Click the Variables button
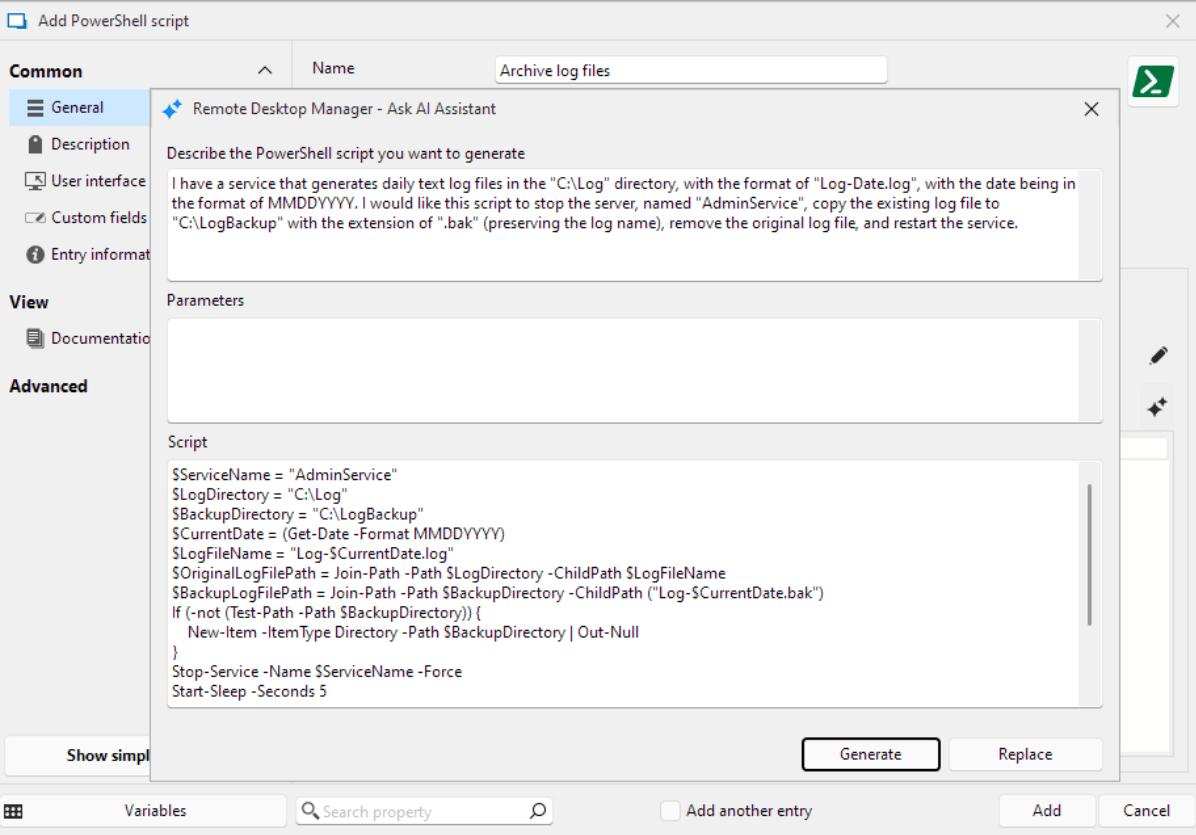The image size is (1196, 835). pos(155,811)
